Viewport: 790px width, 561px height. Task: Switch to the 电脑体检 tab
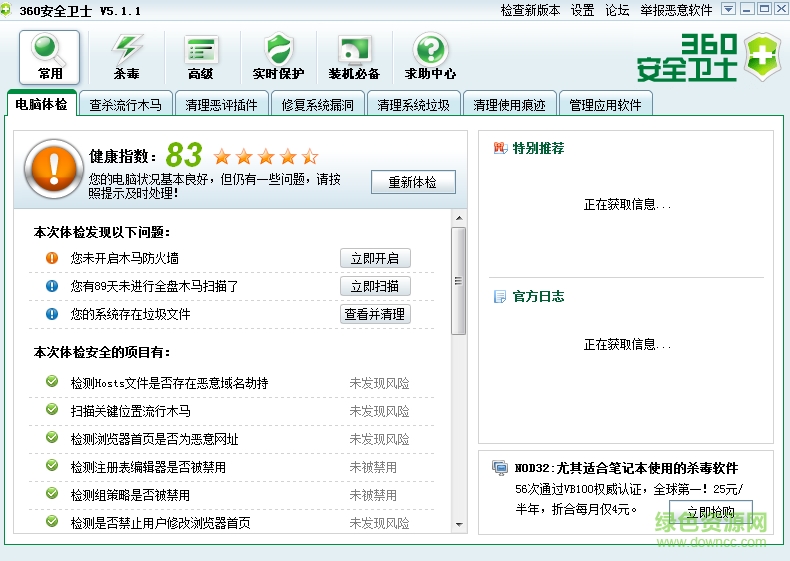(41, 104)
